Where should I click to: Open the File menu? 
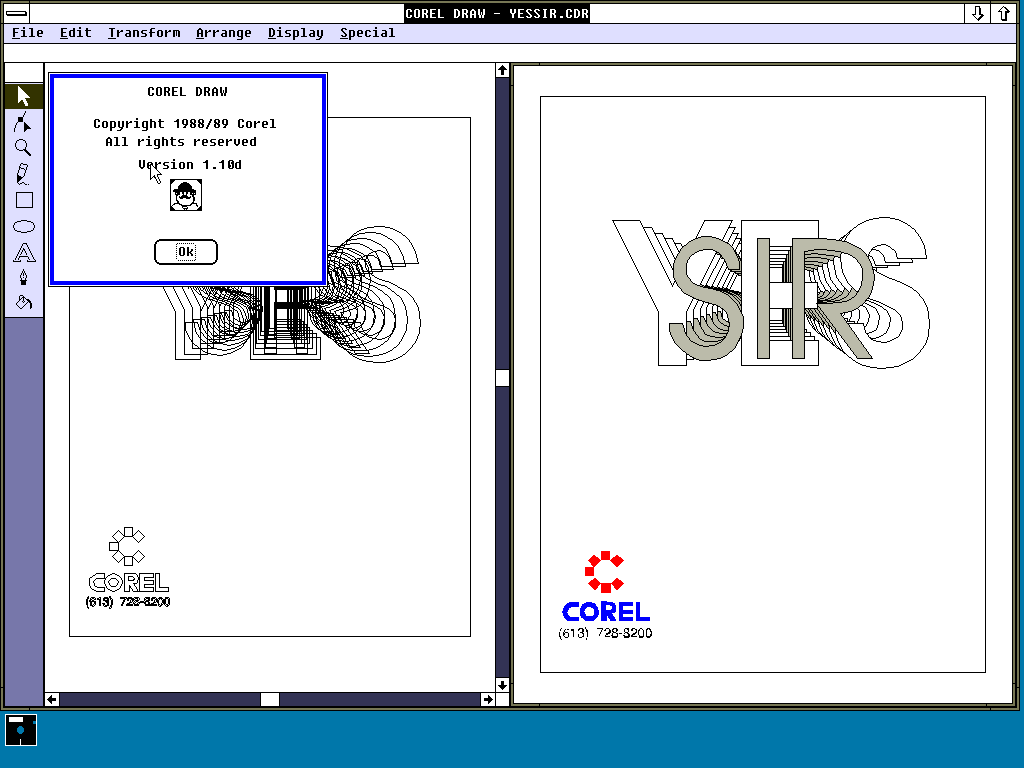click(27, 33)
